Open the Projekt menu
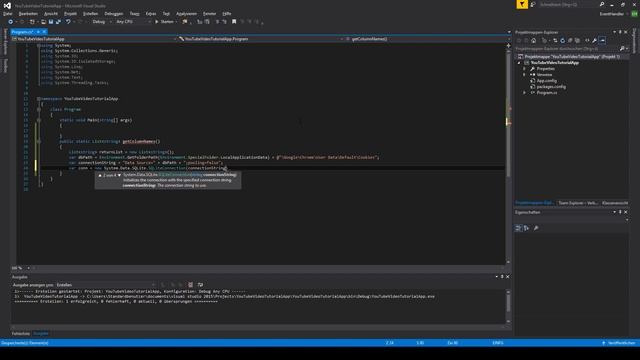The height and width of the screenshot is (360, 640). [x=70, y=13]
